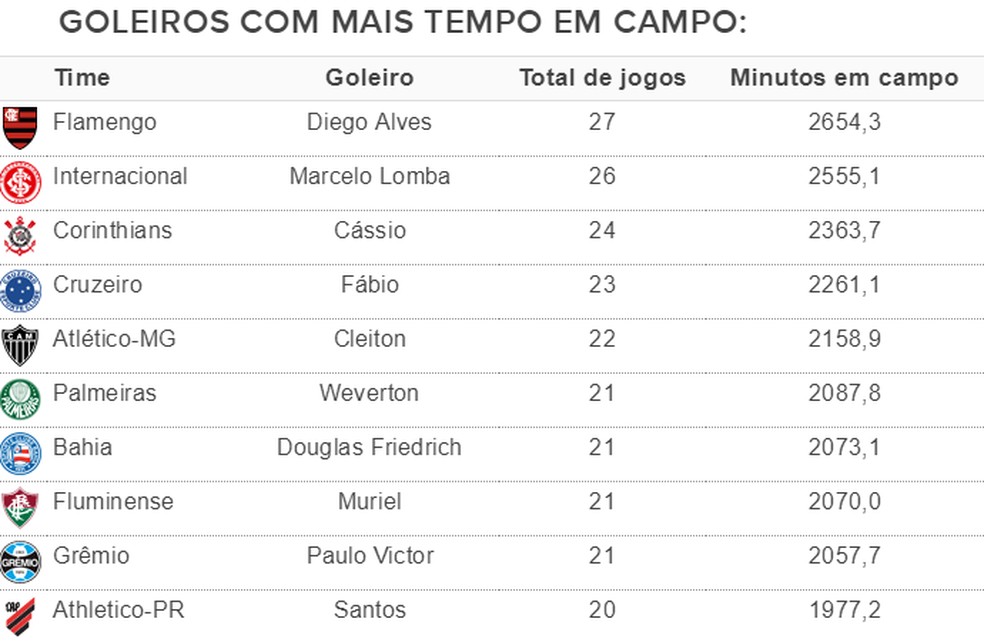Click the Internacional club crest
This screenshot has height=642, width=984.
pyautogui.click(x=21, y=183)
